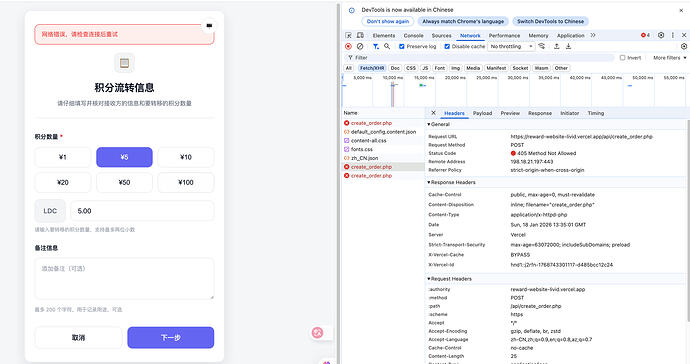
Task: Open network conditions icon
Action: click(542, 46)
